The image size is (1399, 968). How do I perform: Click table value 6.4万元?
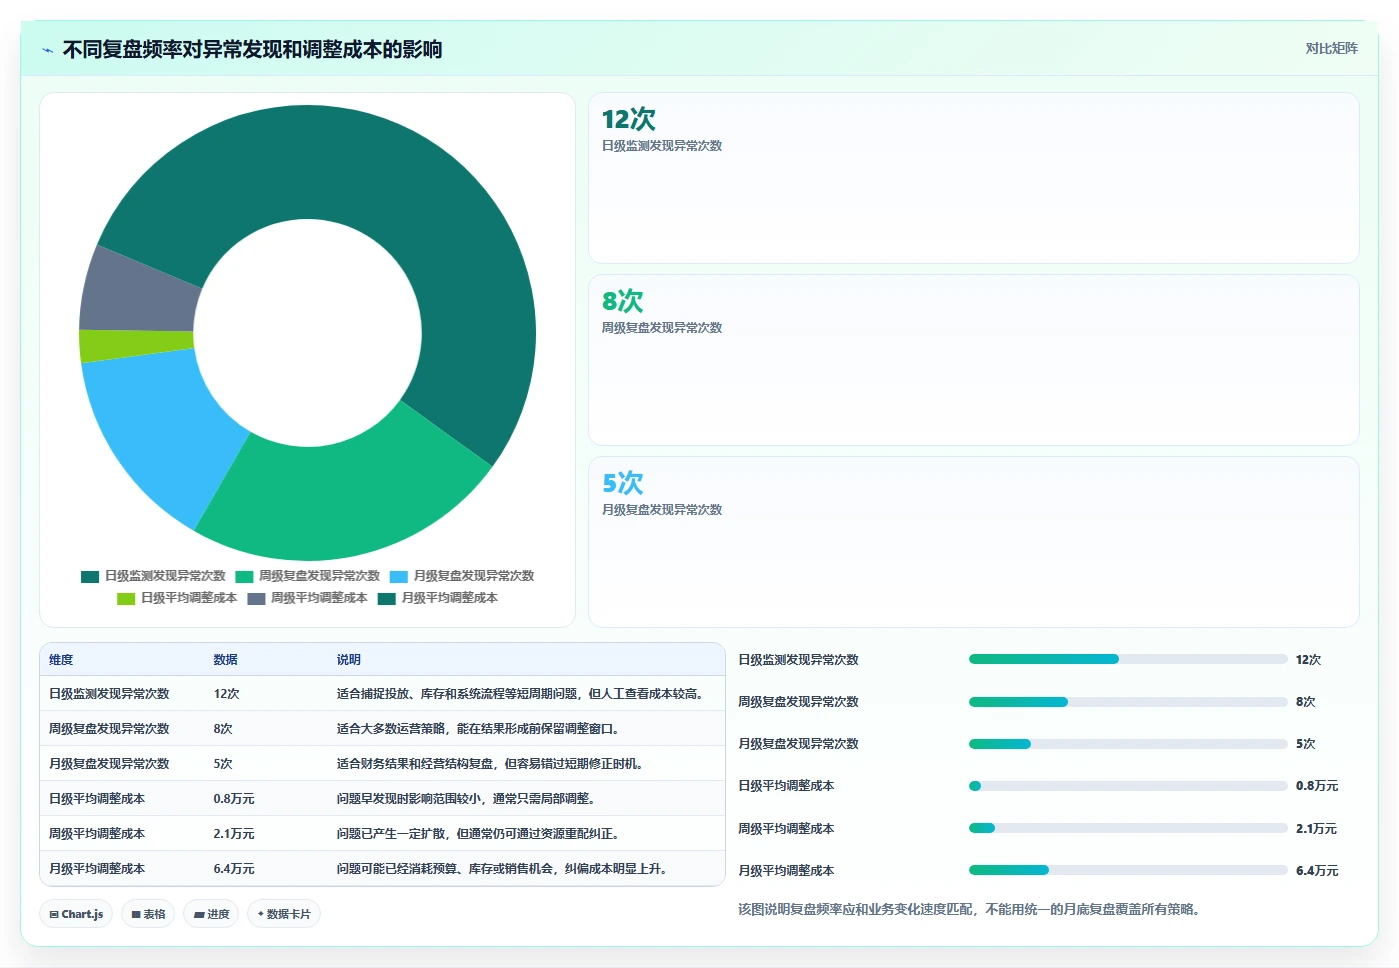point(234,869)
